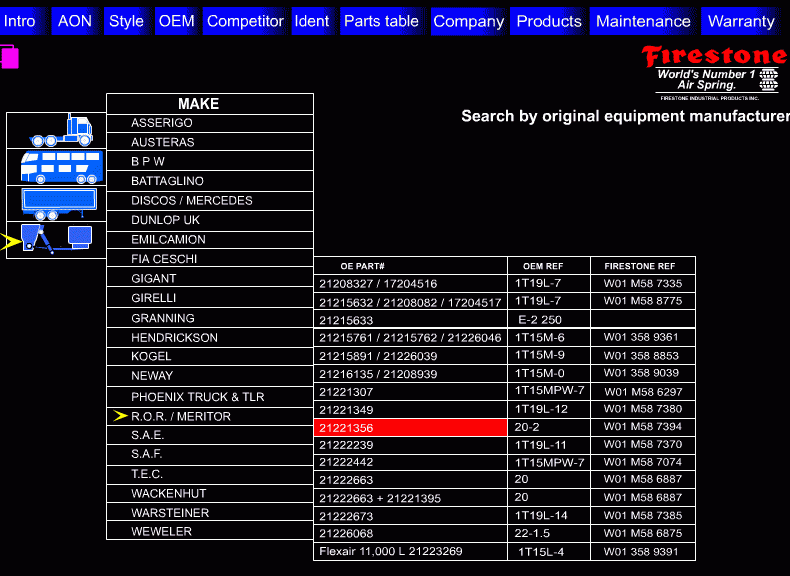Click Firestone ref W01 M58 6875
The image size is (790, 576).
coord(642,533)
